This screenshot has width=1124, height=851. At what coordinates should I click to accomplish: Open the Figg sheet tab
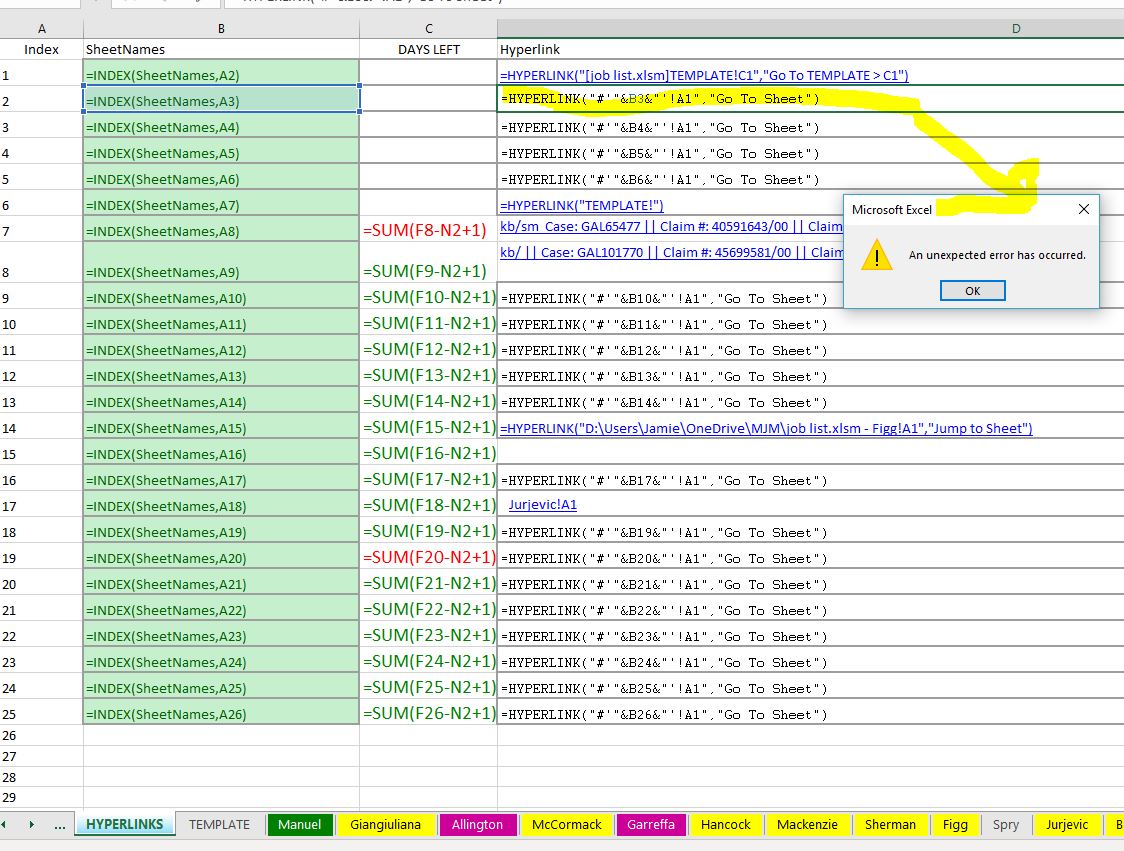coord(955,824)
